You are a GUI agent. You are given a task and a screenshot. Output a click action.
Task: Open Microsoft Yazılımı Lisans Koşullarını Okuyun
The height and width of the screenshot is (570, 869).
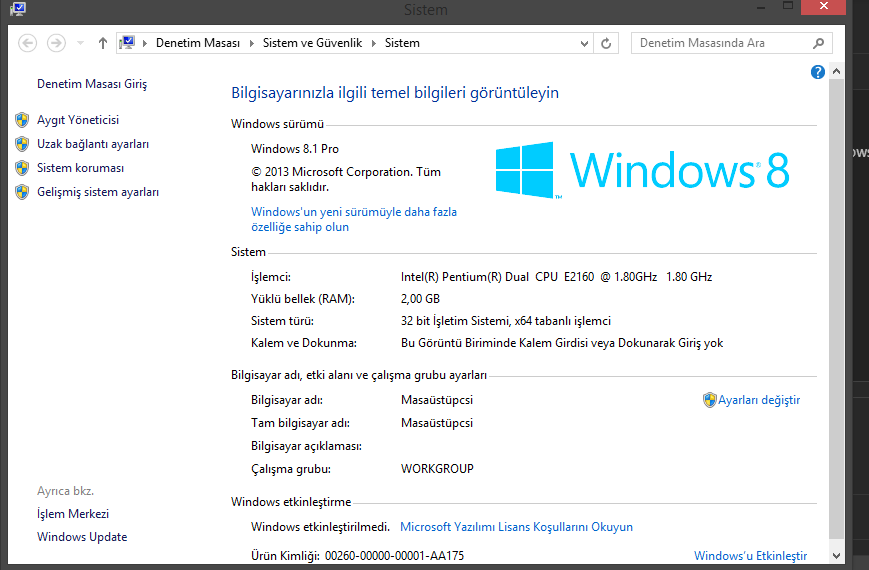tap(517, 527)
